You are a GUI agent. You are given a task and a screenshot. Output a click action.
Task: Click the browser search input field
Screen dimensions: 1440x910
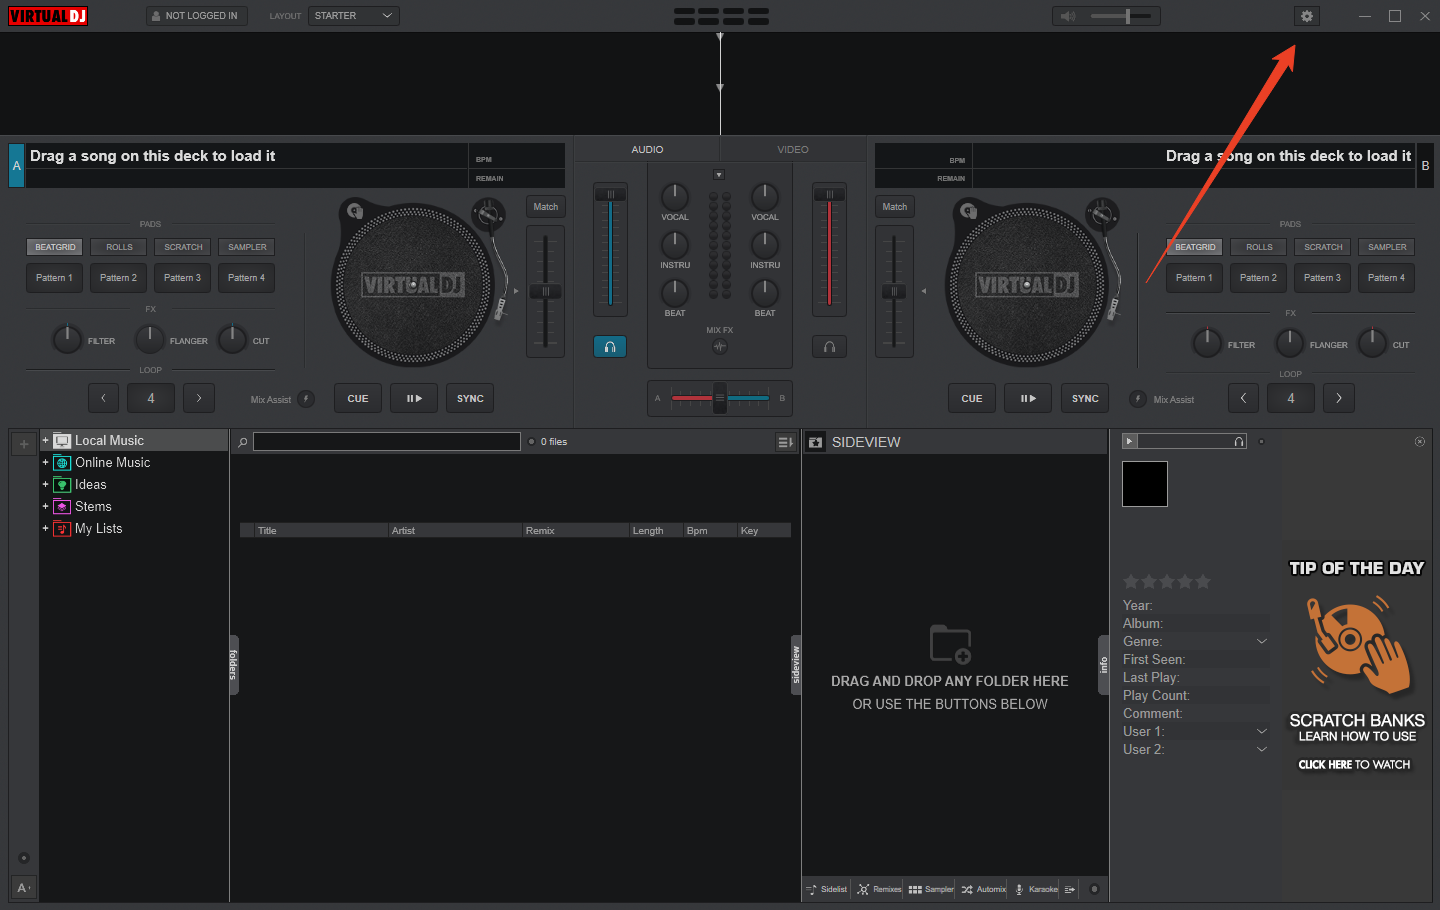point(387,442)
